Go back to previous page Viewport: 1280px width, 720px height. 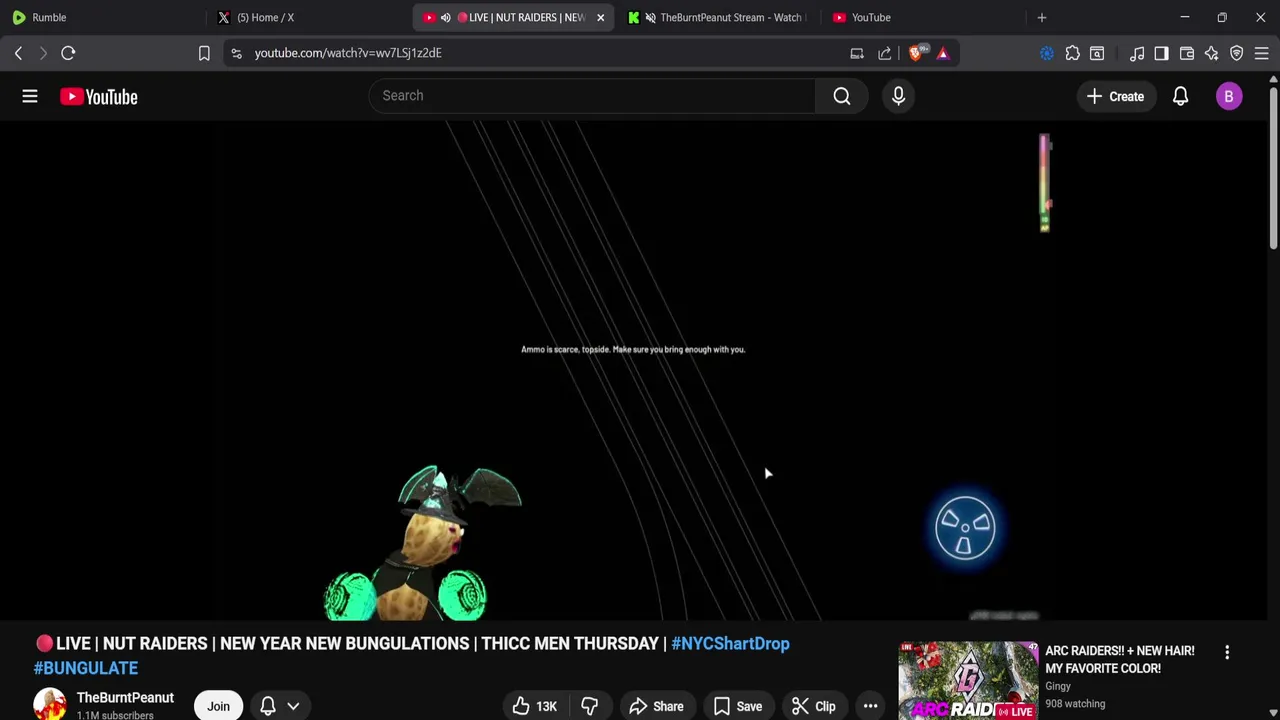(18, 53)
